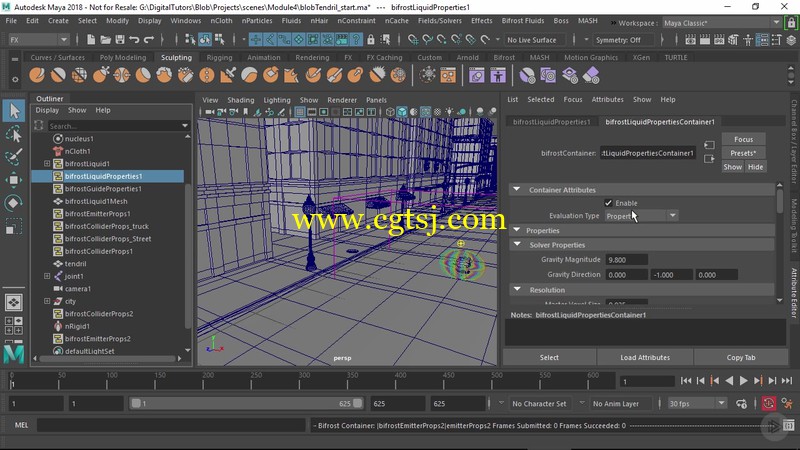This screenshot has height=450, width=800.
Task: Click the play forwards button
Action: [743, 381]
